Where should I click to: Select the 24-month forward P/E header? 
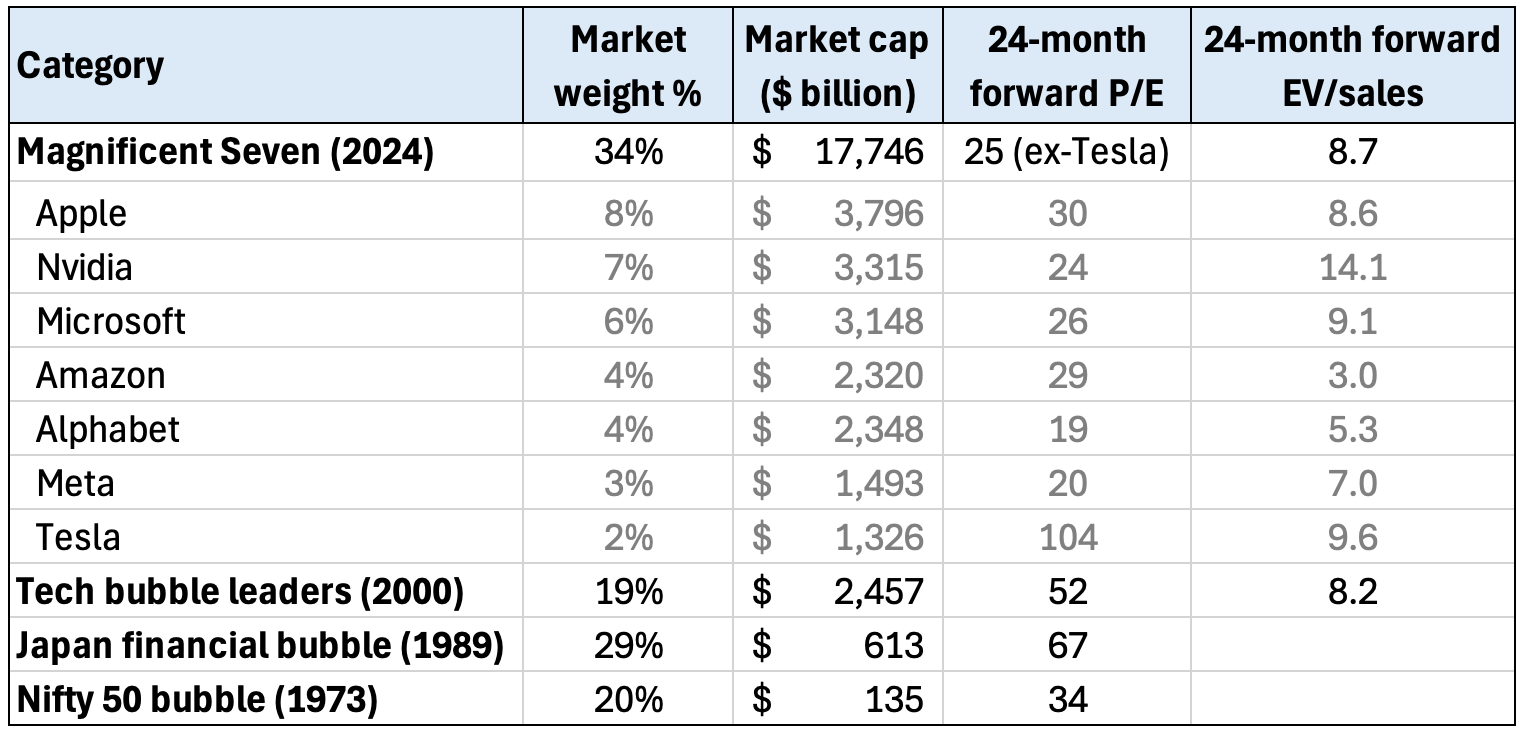(x=1067, y=66)
